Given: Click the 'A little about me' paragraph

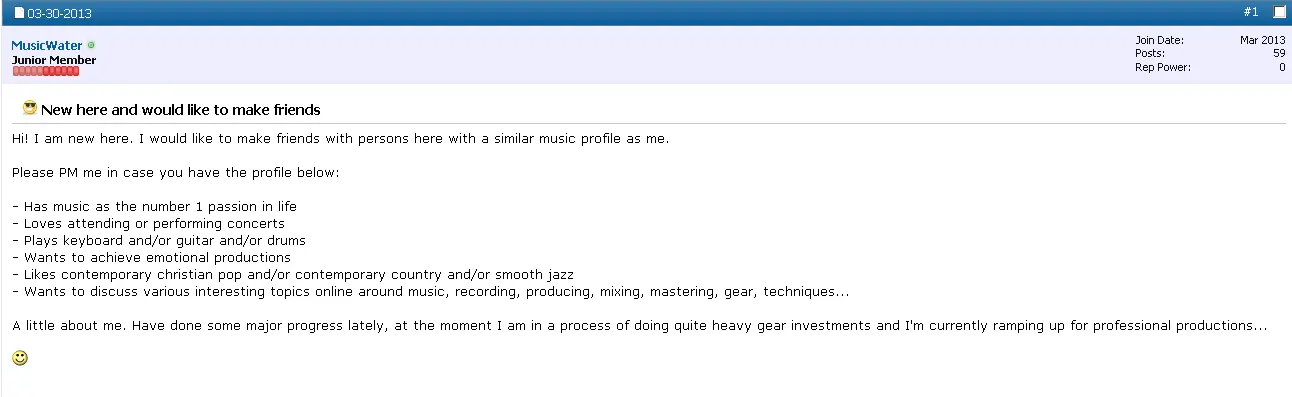Looking at the screenshot, I should (640, 326).
